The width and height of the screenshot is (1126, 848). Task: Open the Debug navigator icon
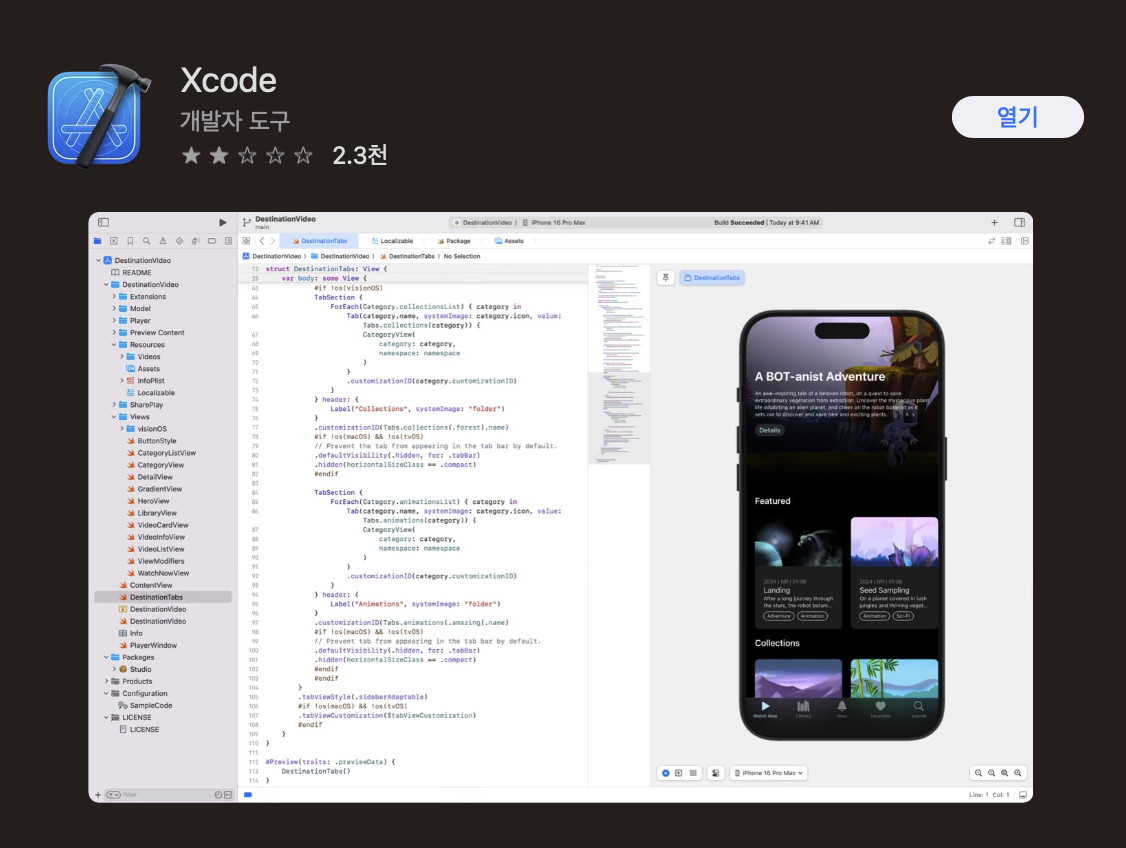coord(195,241)
